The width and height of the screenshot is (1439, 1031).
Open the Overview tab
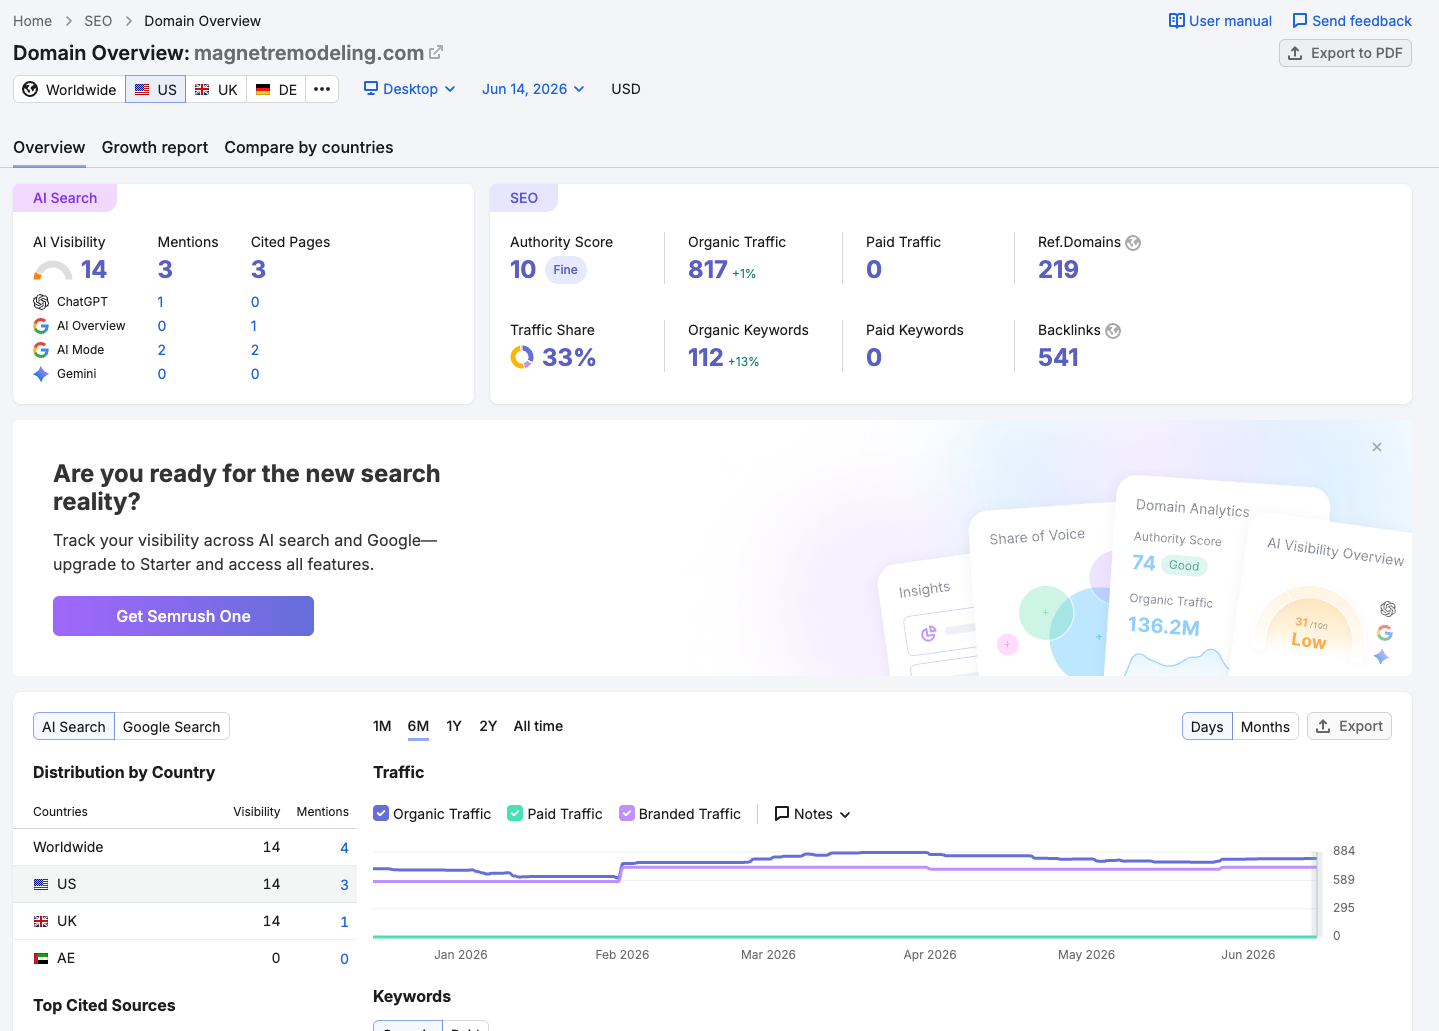click(x=49, y=147)
